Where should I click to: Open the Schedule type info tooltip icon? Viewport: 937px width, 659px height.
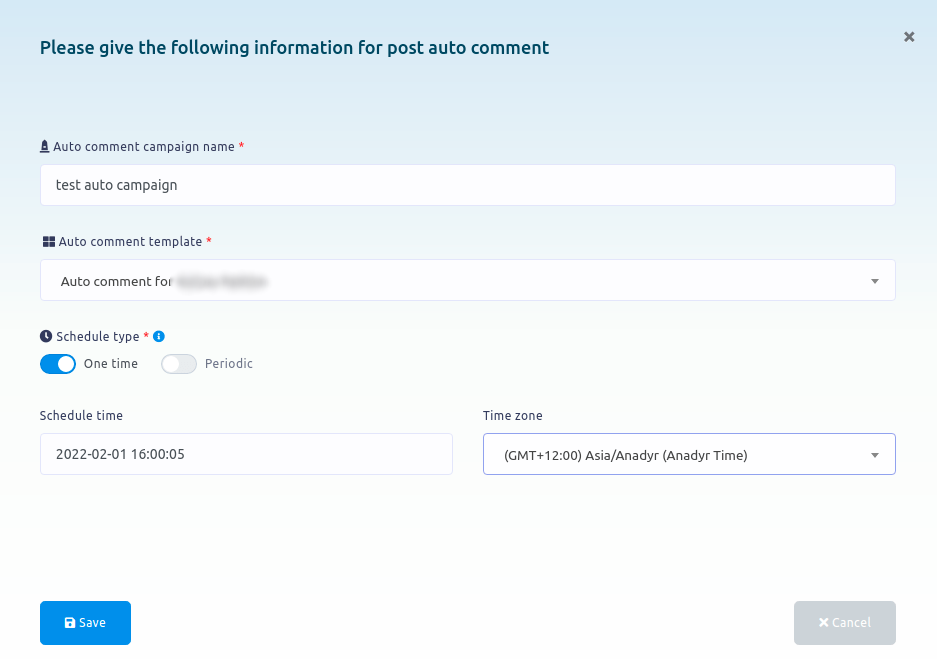pyautogui.click(x=159, y=337)
